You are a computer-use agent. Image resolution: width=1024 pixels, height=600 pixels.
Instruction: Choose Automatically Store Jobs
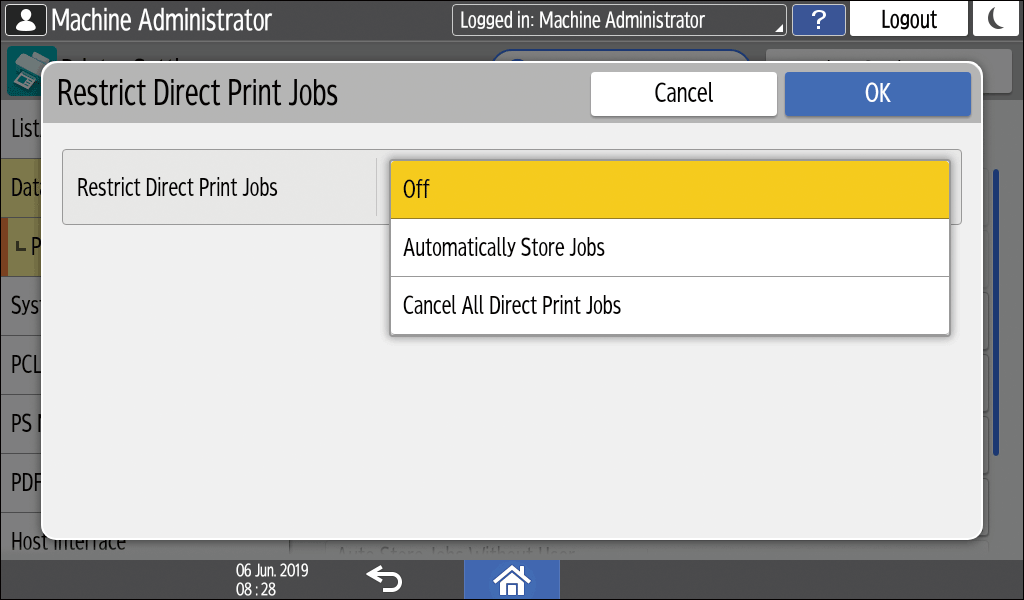pyautogui.click(x=669, y=248)
